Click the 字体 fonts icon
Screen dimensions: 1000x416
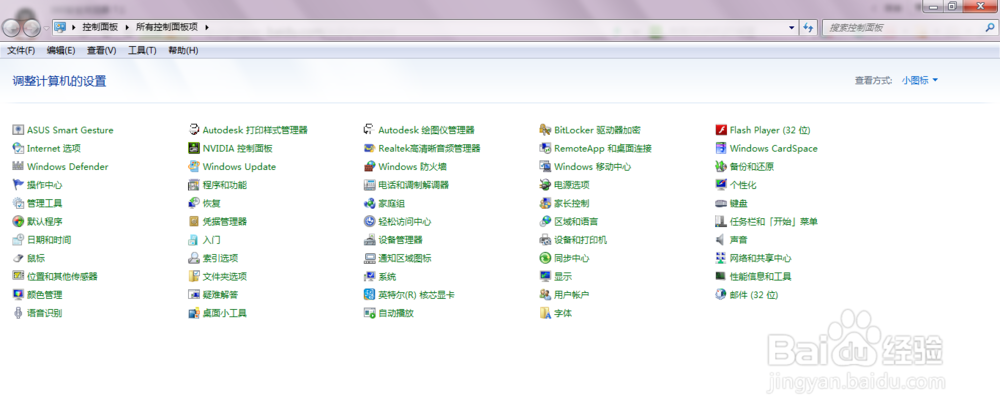[x=545, y=313]
